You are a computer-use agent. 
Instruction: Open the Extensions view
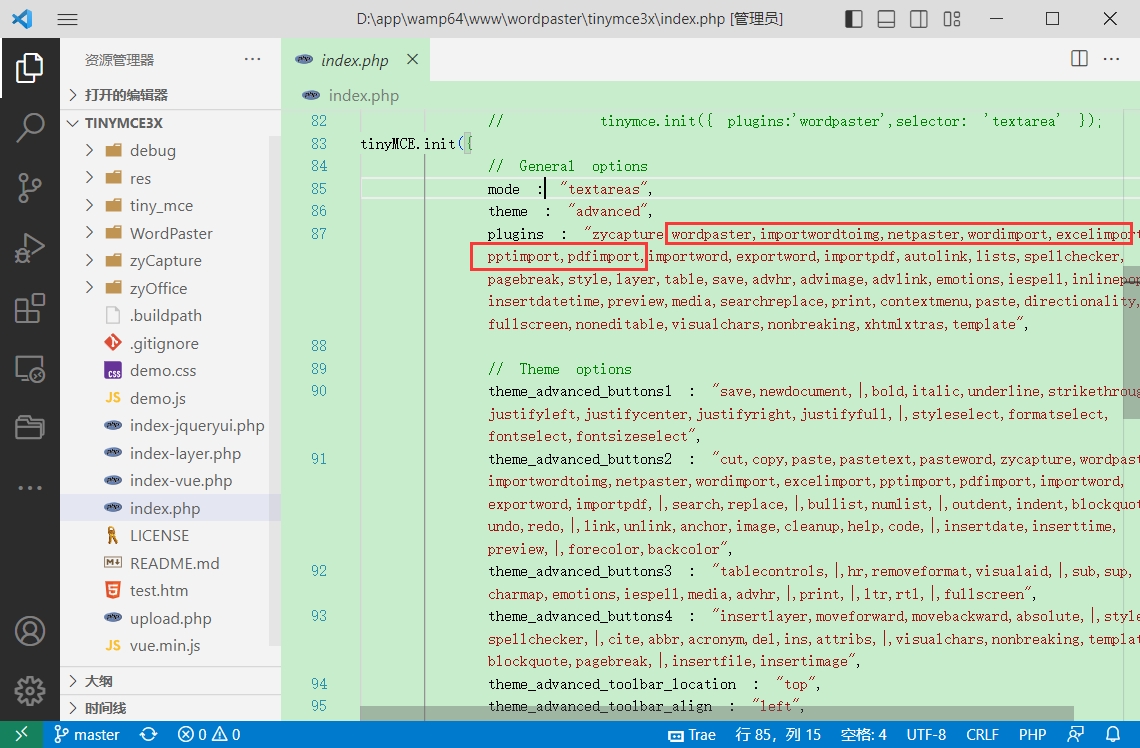(x=30, y=309)
